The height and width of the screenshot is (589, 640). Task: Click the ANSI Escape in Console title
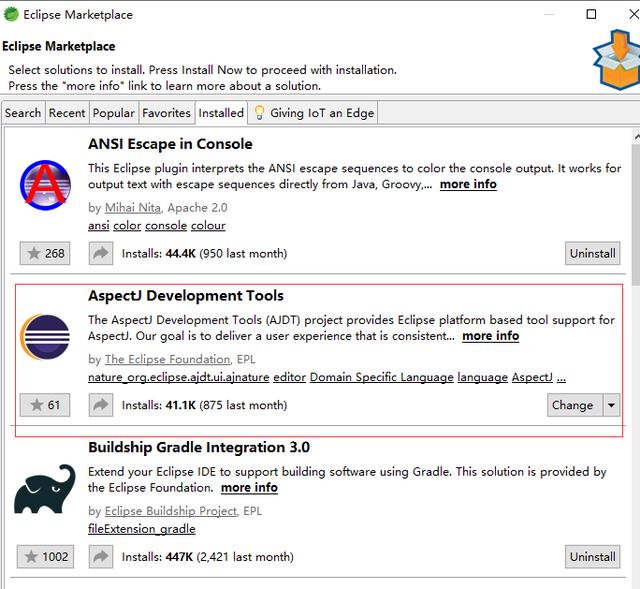tap(170, 144)
